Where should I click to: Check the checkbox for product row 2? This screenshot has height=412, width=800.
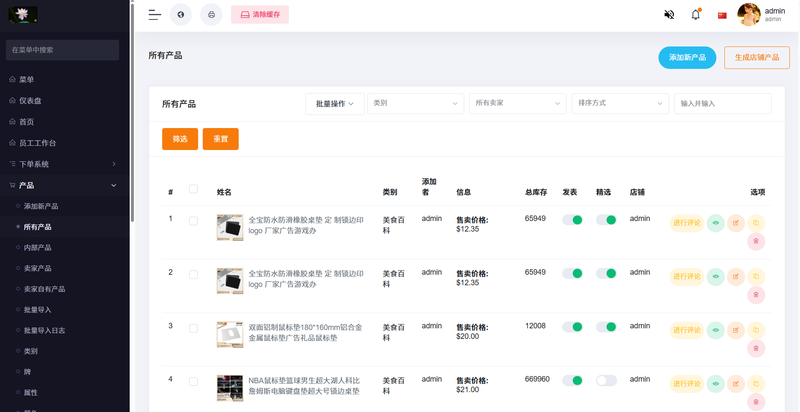pyautogui.click(x=193, y=274)
